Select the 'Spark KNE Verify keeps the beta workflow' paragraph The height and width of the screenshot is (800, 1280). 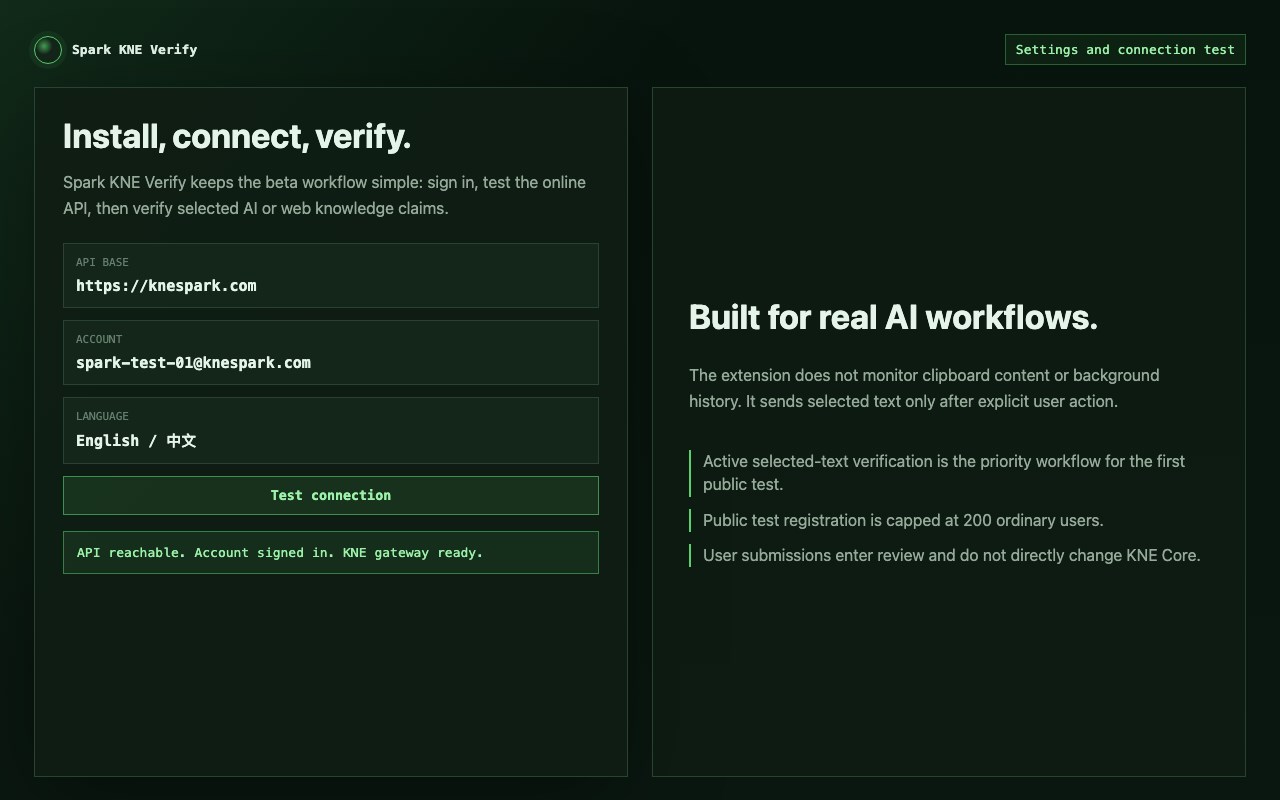click(x=325, y=196)
